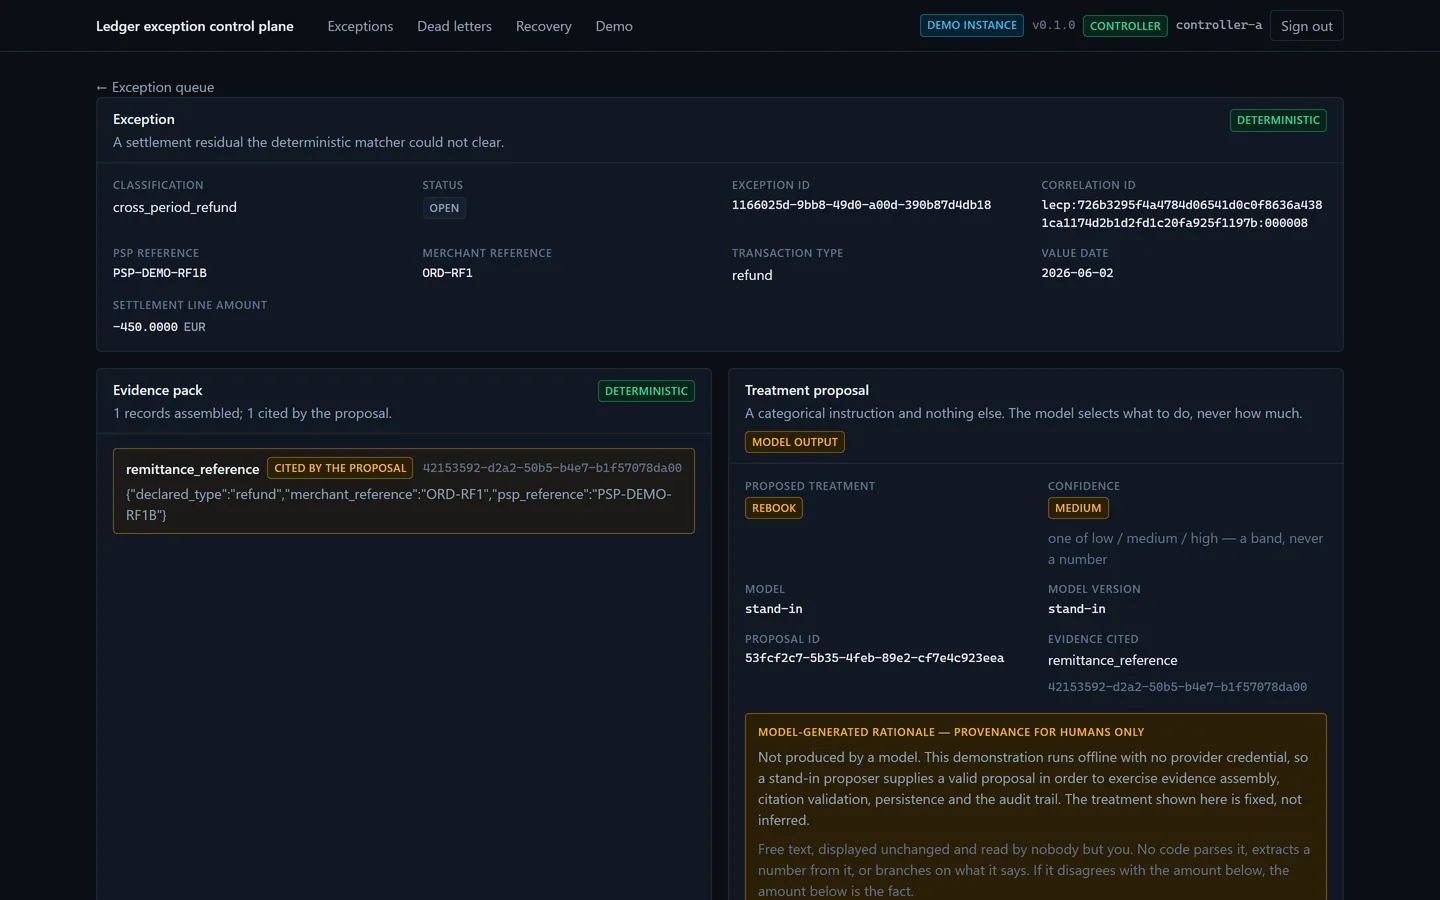Click the cross_period_refund classification value
Screen dimensions: 1440x900
pos(175,207)
